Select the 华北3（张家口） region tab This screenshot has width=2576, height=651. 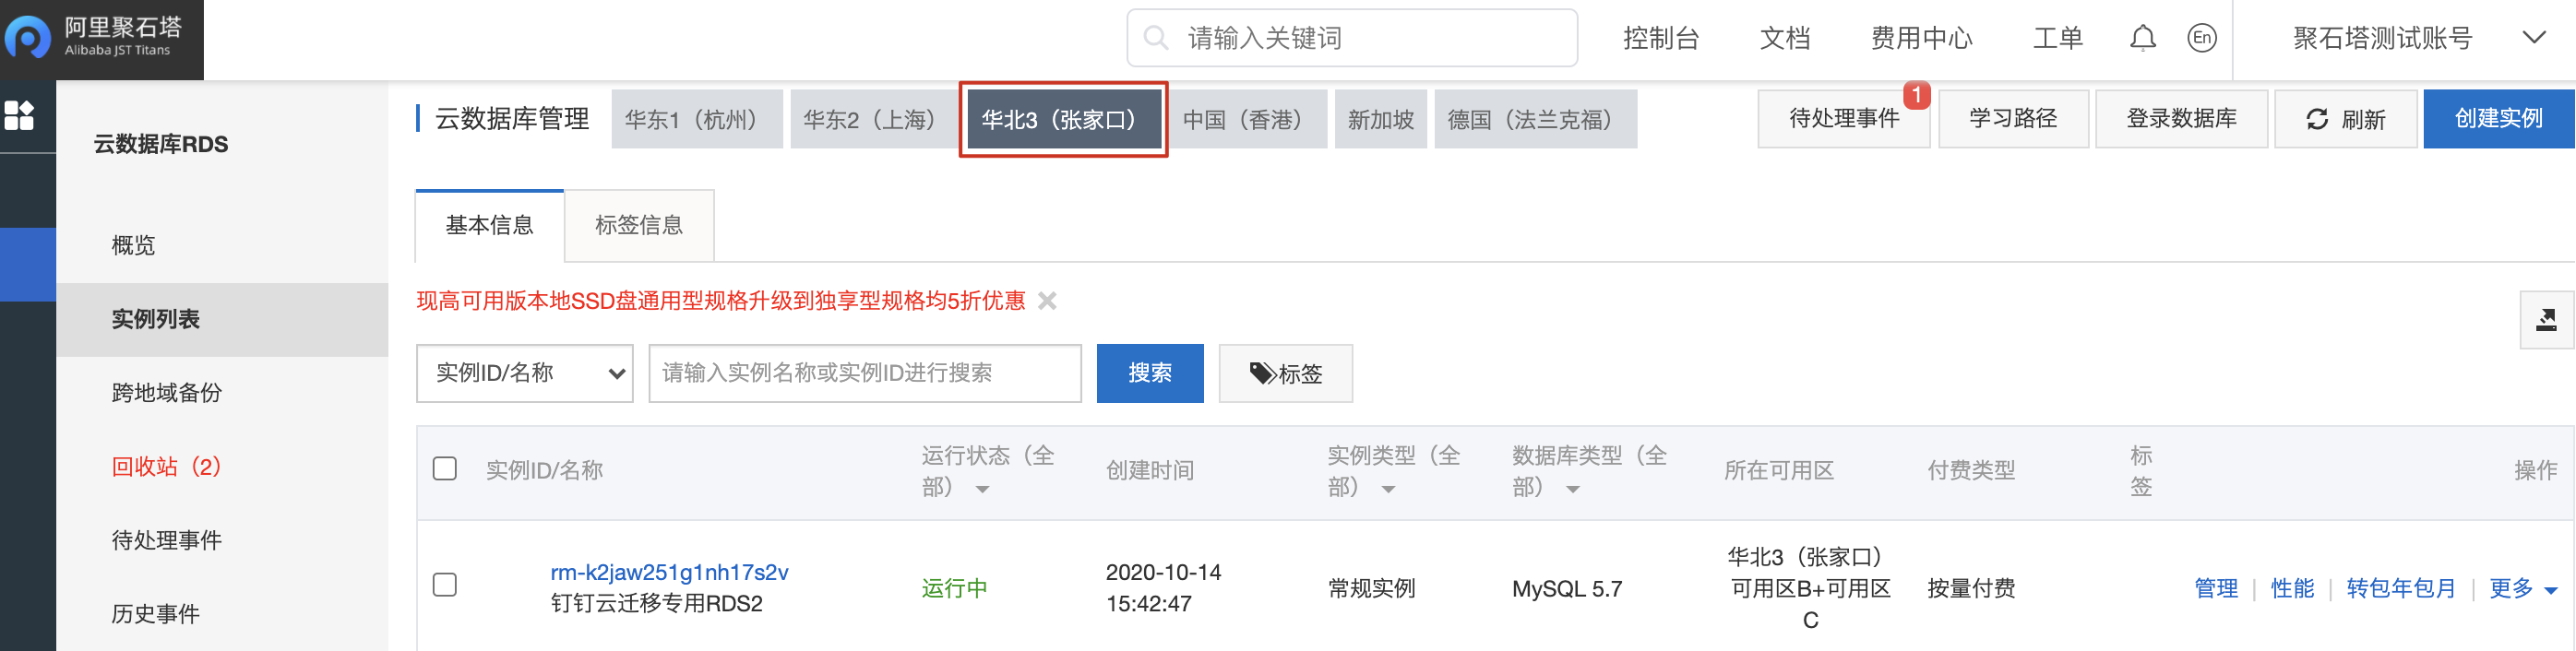[x=1064, y=119]
